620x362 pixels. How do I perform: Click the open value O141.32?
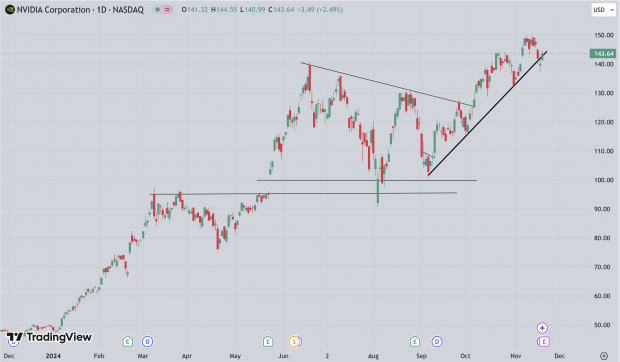[195, 9]
